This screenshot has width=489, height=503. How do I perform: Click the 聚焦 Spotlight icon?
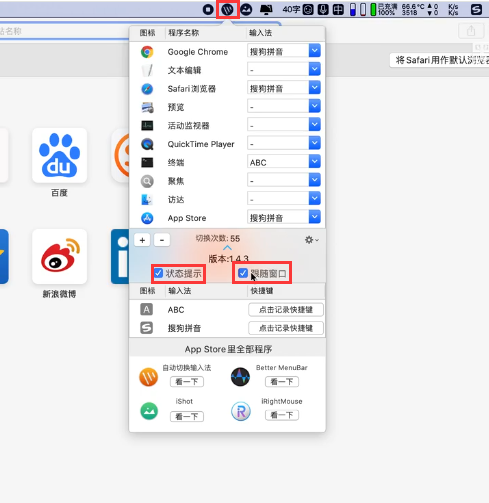147,181
